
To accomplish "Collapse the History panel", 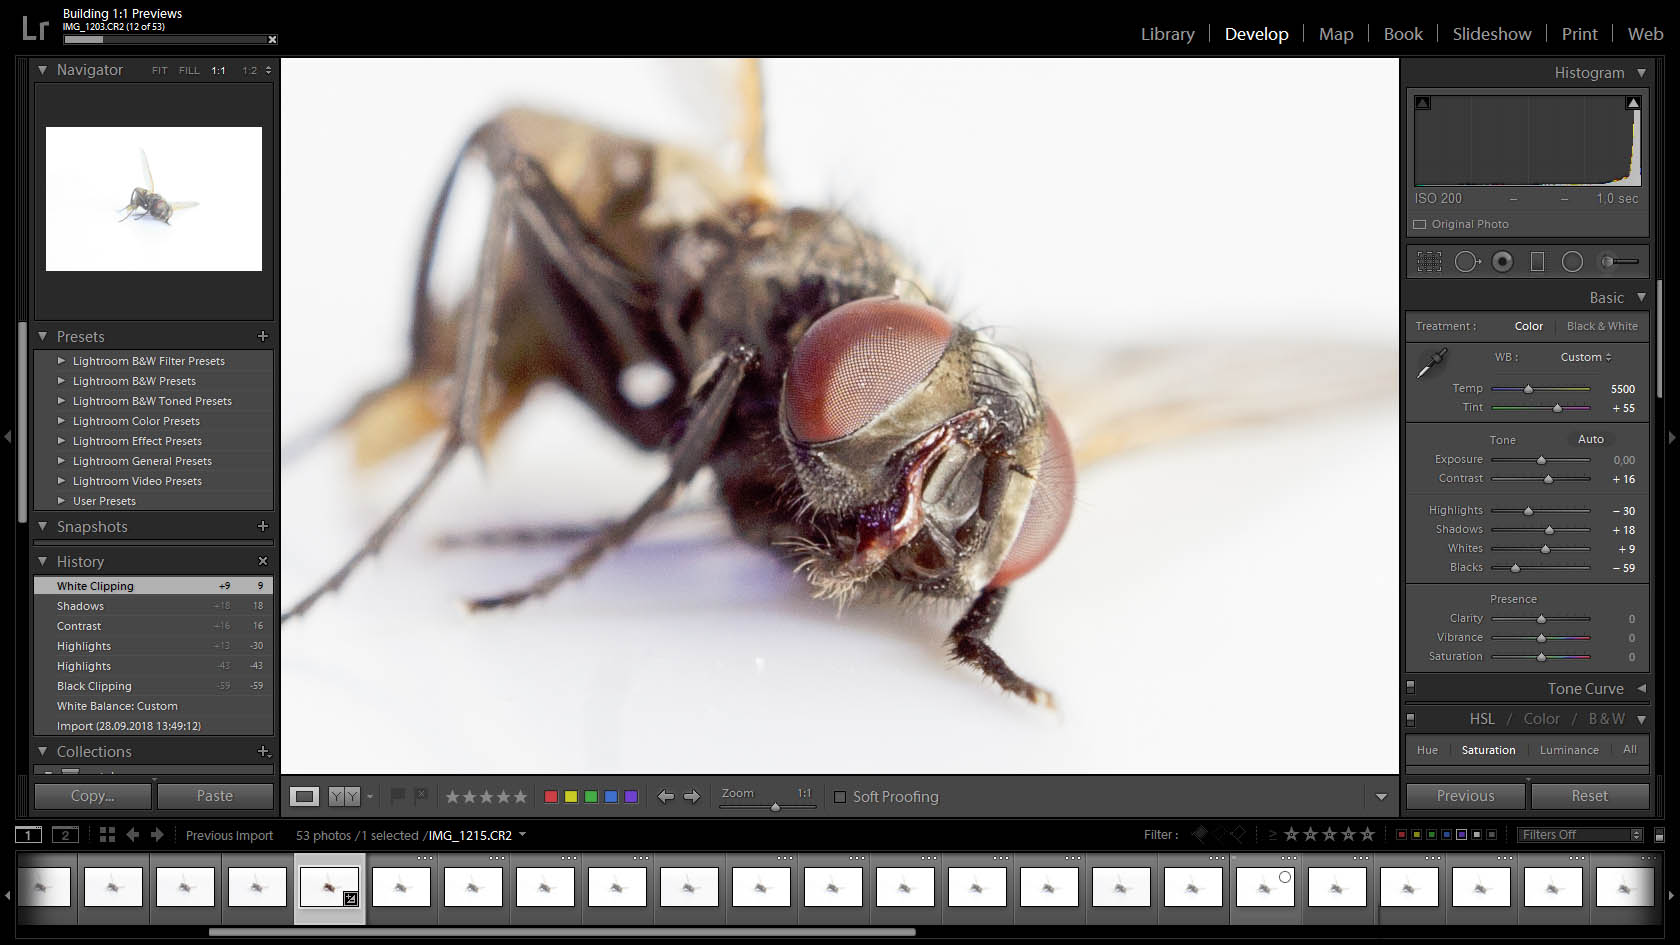I will (x=42, y=561).
